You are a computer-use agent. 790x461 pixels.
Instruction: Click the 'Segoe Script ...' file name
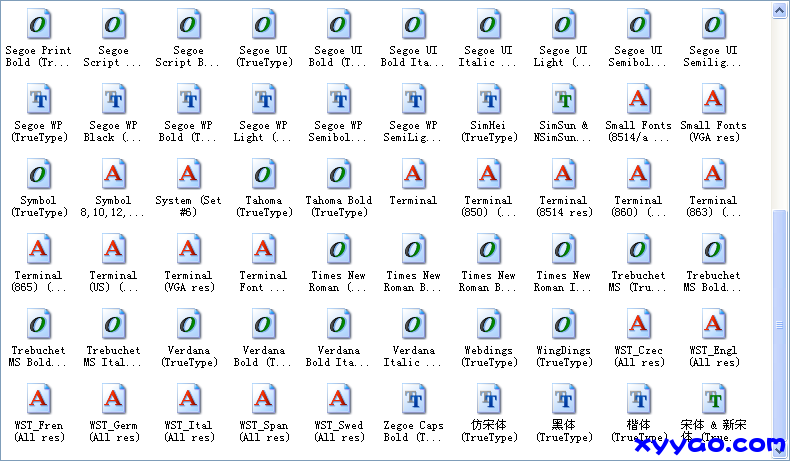click(x=113, y=56)
